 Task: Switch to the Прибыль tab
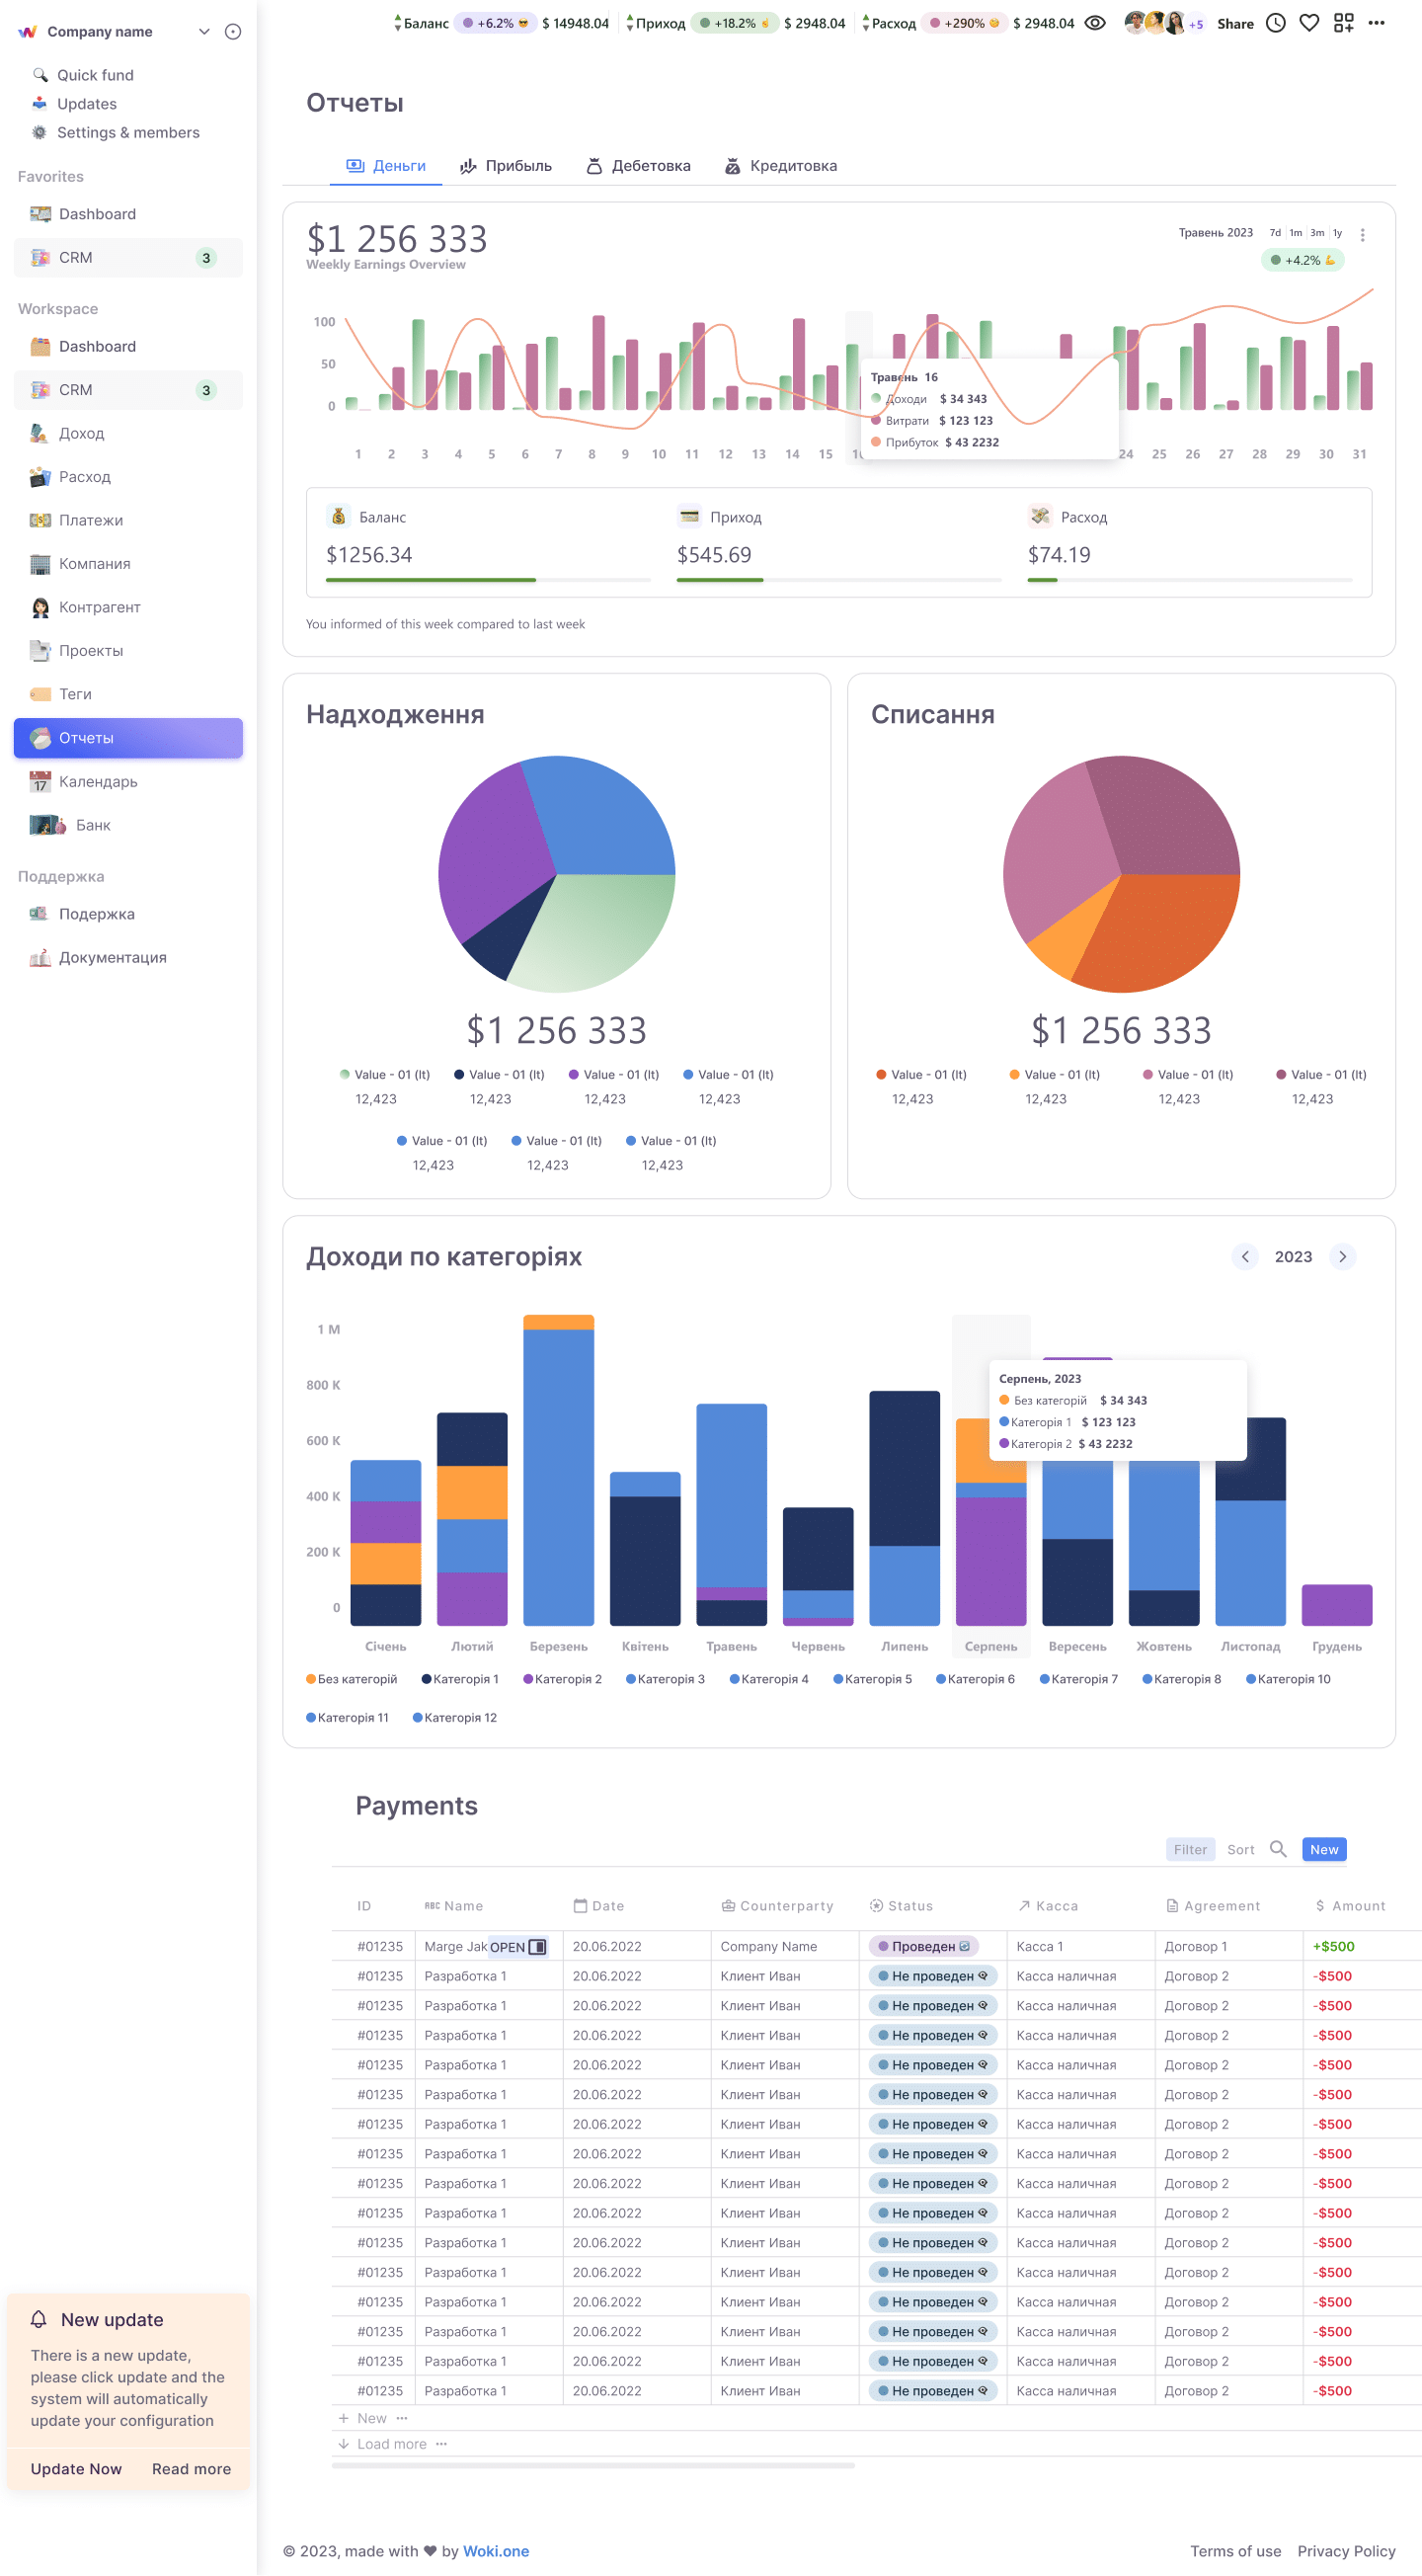point(506,166)
